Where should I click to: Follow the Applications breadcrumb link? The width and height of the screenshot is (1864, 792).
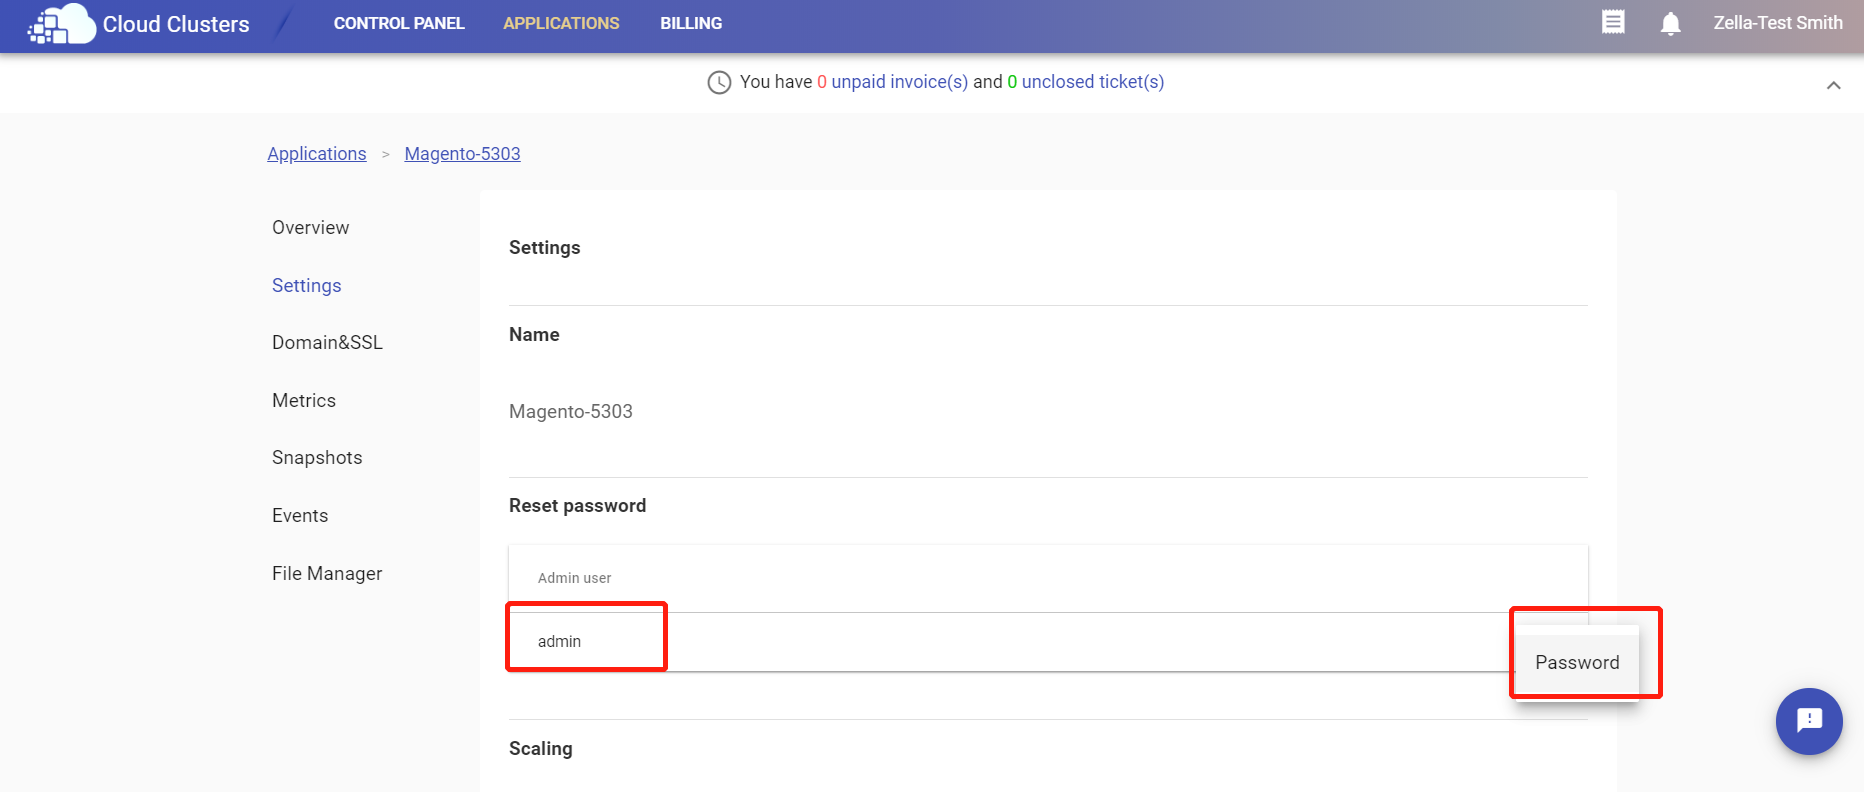317,154
